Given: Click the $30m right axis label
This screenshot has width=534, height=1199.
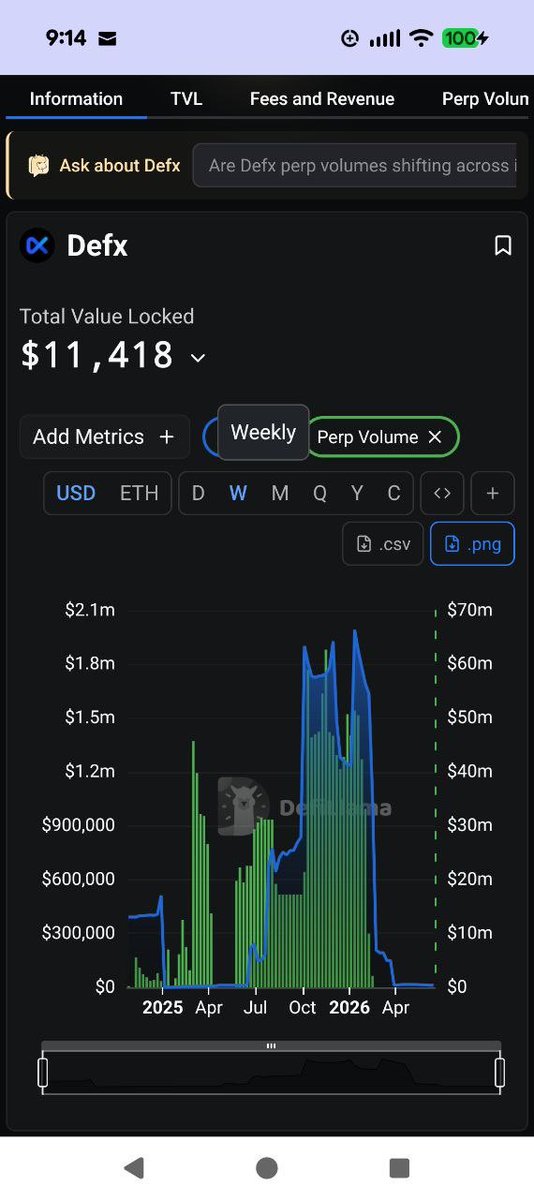Looking at the screenshot, I should (x=470, y=824).
